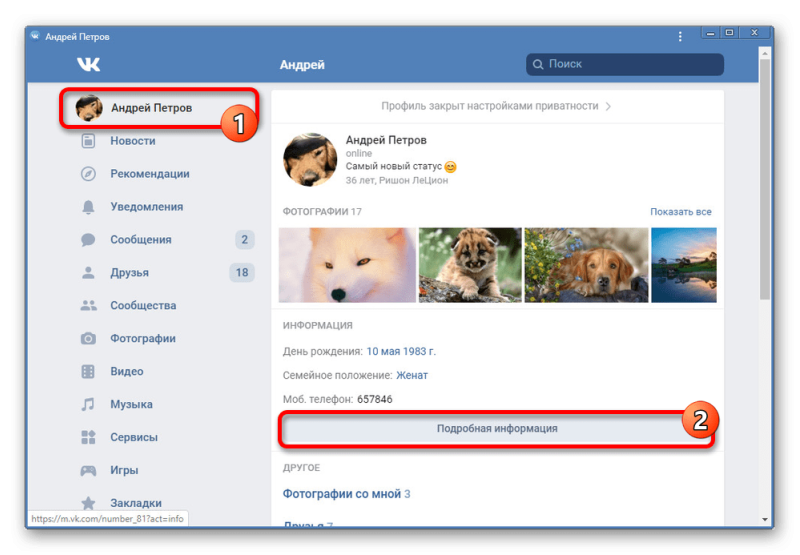Screen dimensions: 800x555
Task: Open the white arctic fox photo
Action: pos(347,265)
